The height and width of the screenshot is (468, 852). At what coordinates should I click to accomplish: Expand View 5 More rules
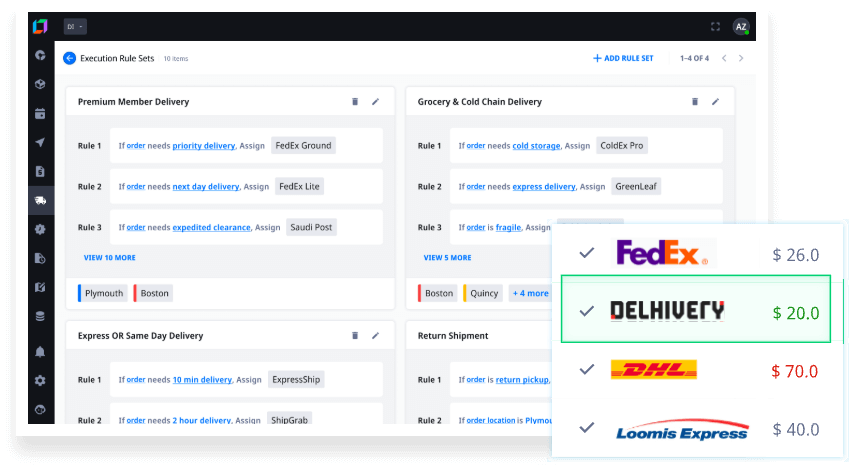tap(447, 258)
